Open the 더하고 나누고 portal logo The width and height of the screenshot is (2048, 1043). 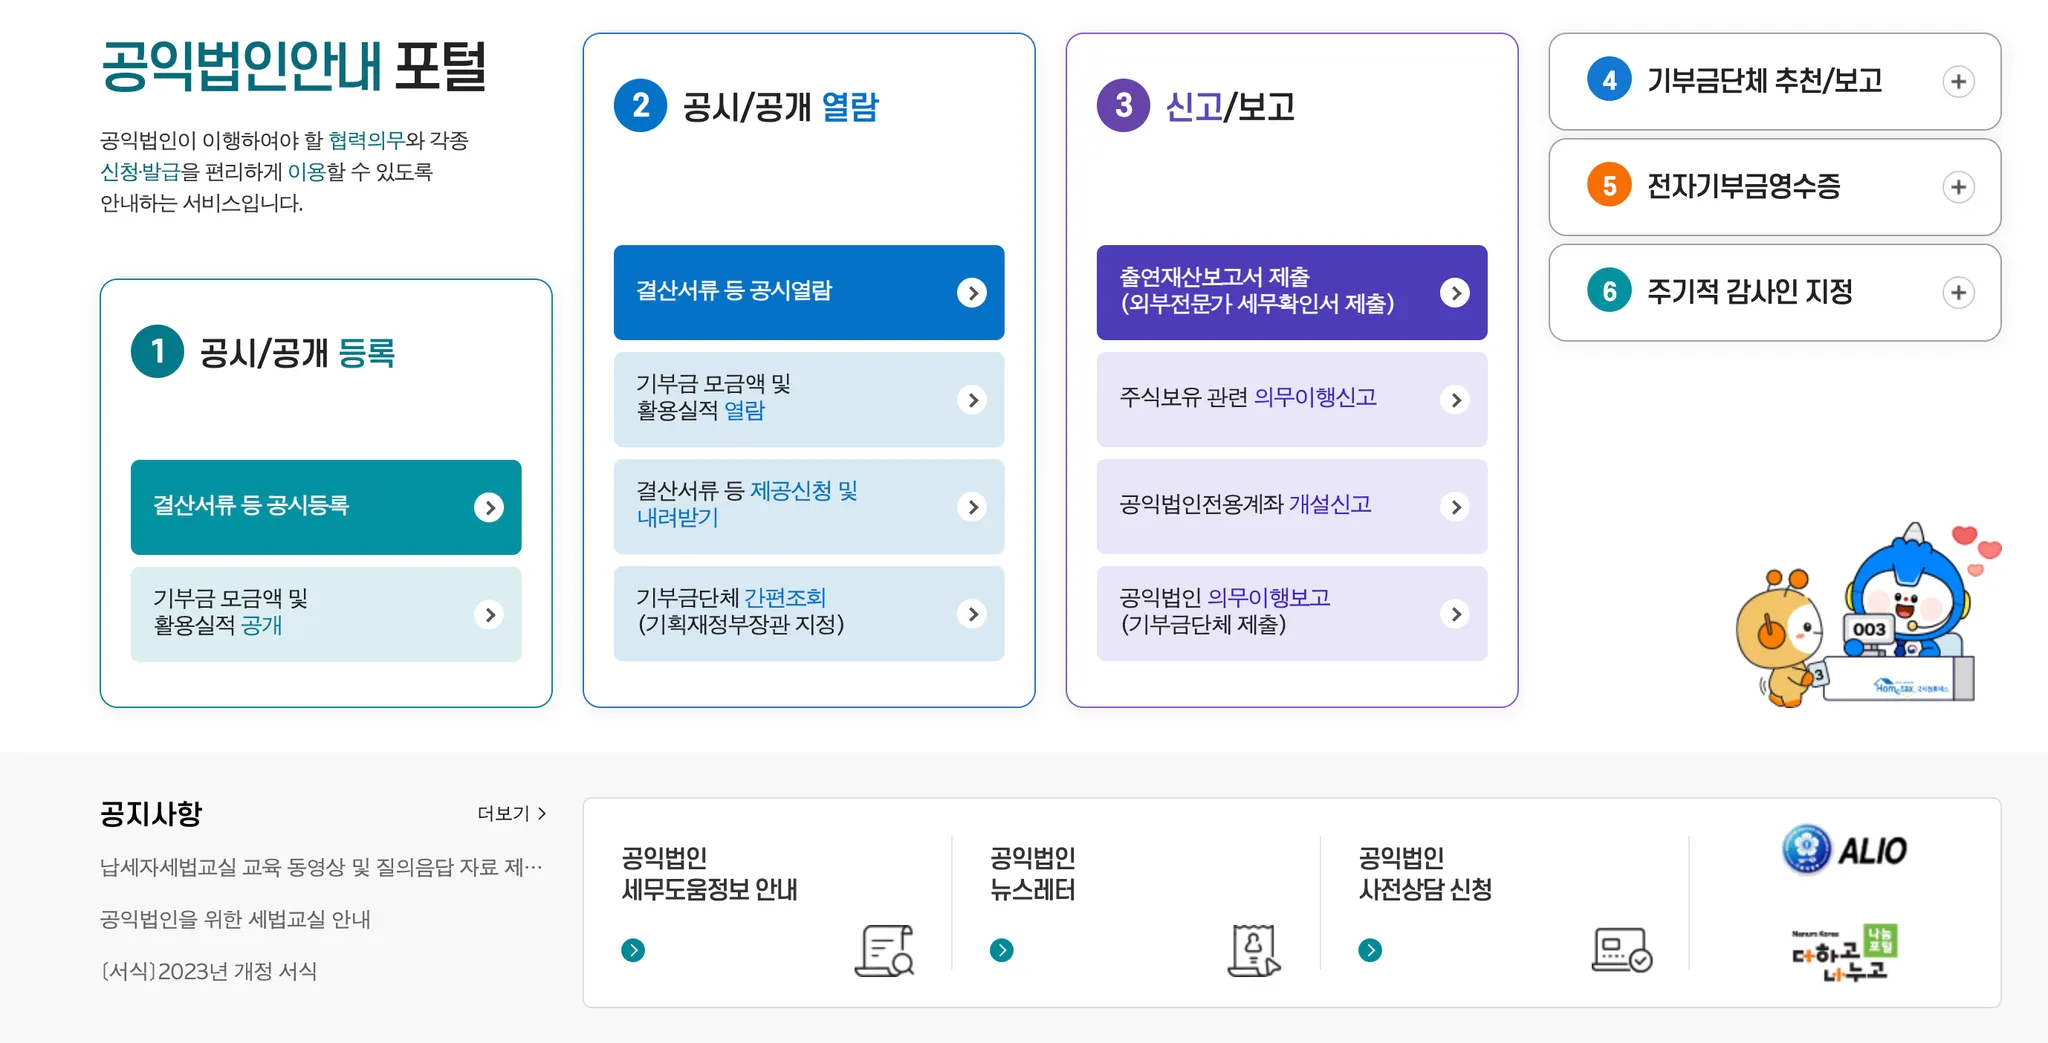[x=1844, y=953]
